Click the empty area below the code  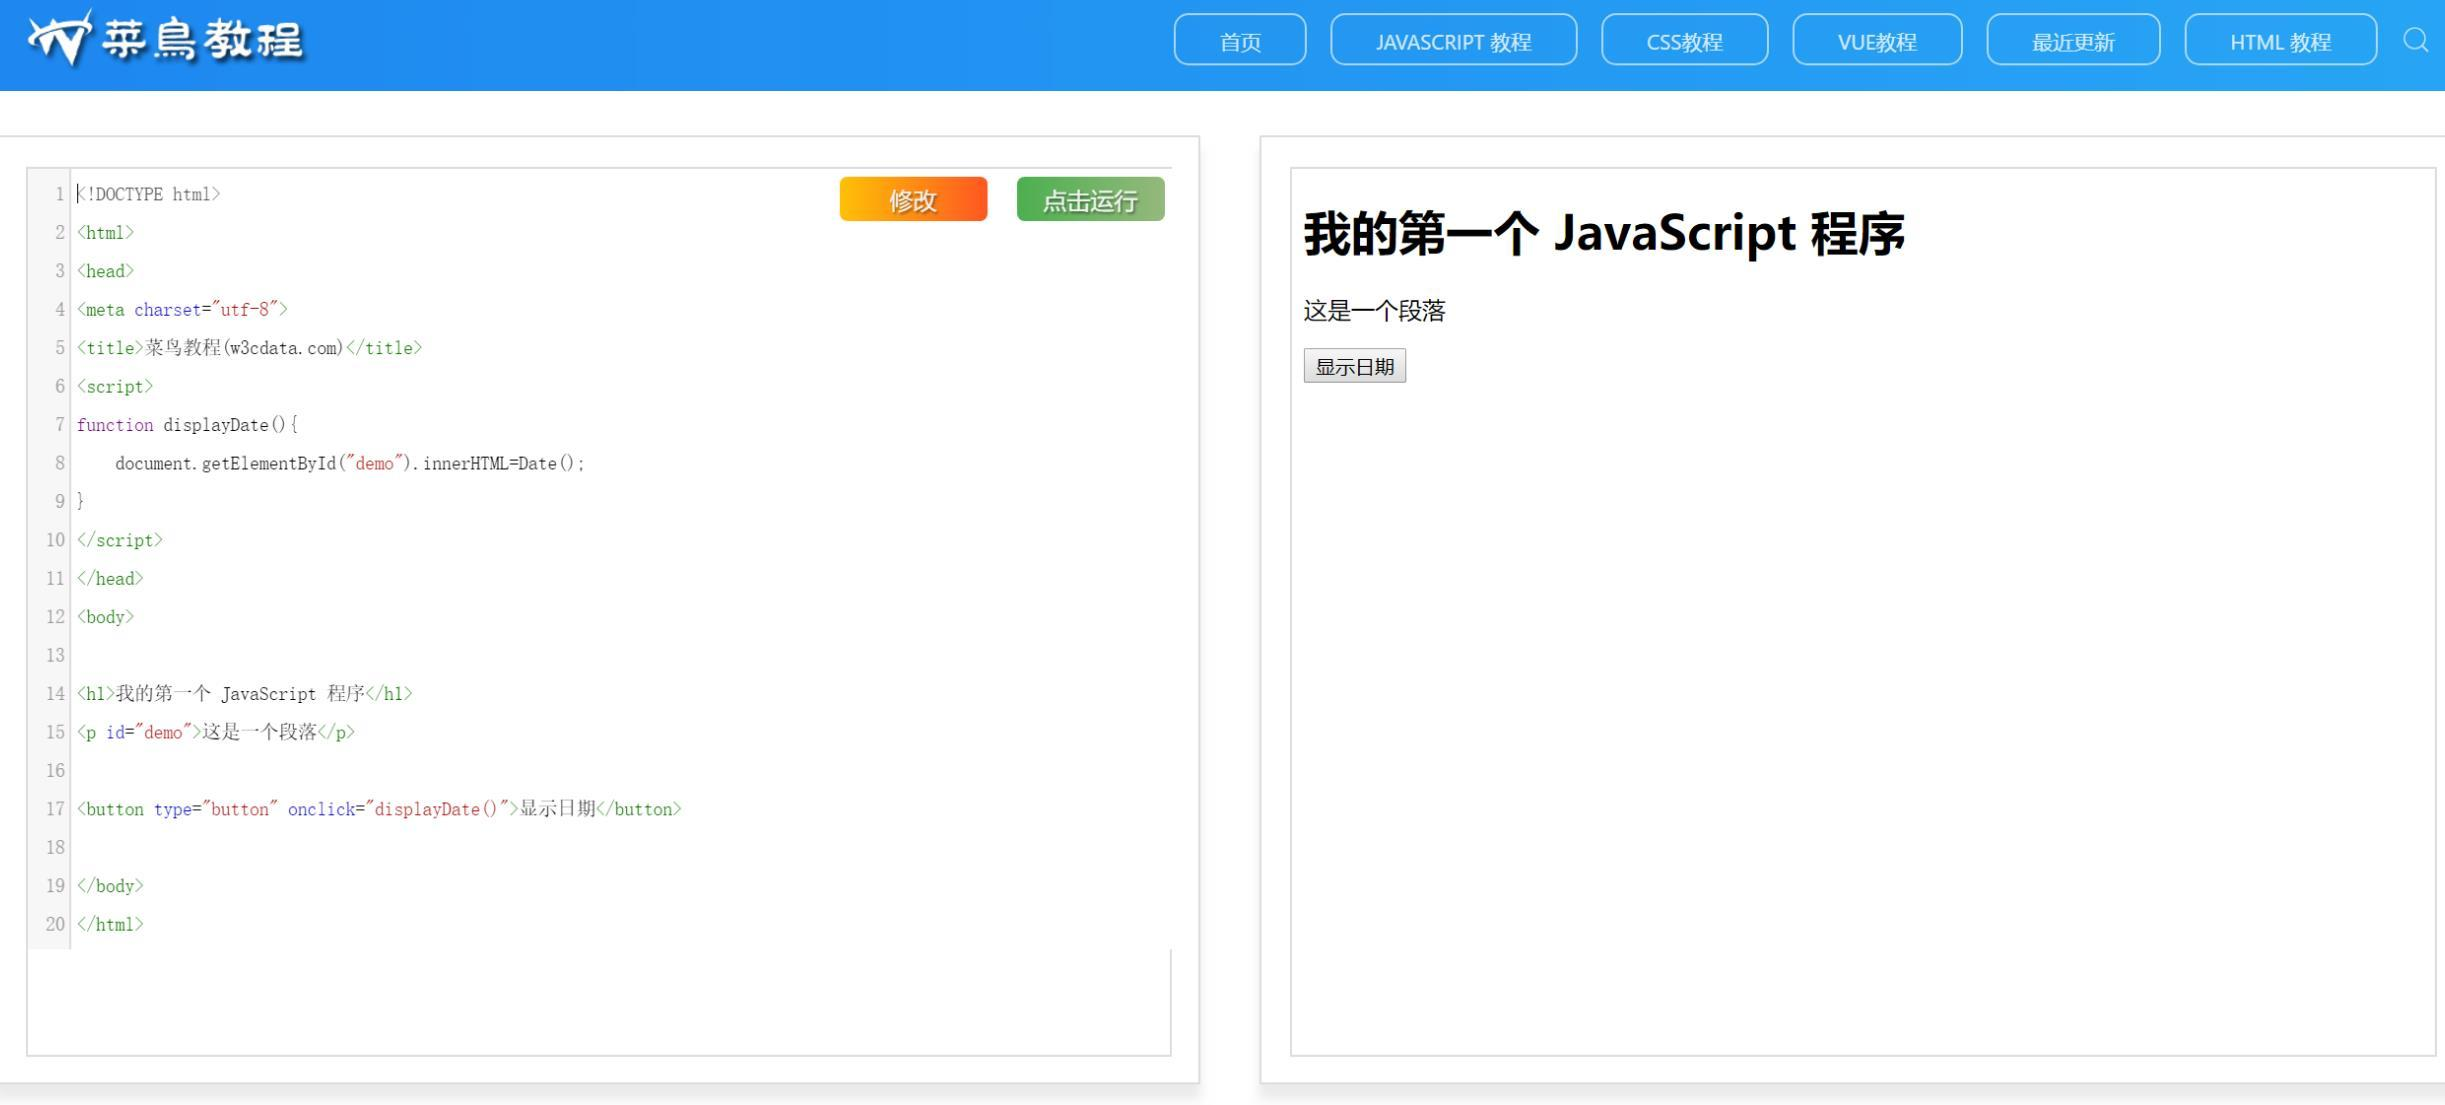tap(600, 1000)
